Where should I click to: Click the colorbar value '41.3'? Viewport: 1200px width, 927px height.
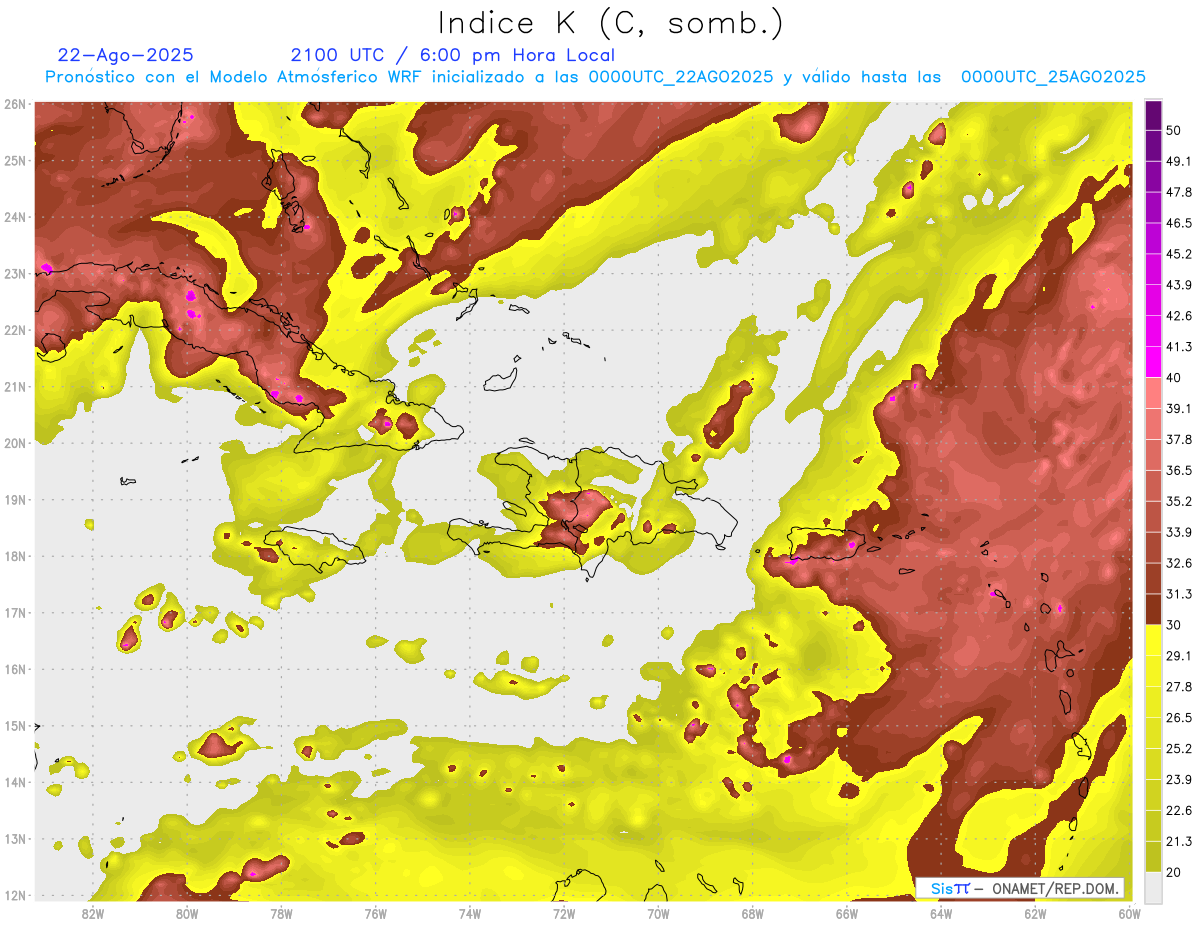(1178, 347)
